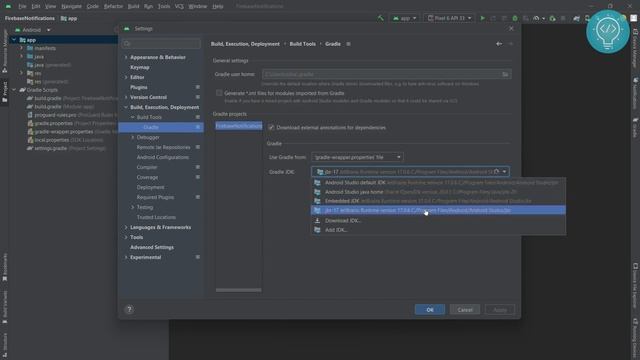Expand the Editor settings group
The image size is (640, 360).
coord(126,77)
